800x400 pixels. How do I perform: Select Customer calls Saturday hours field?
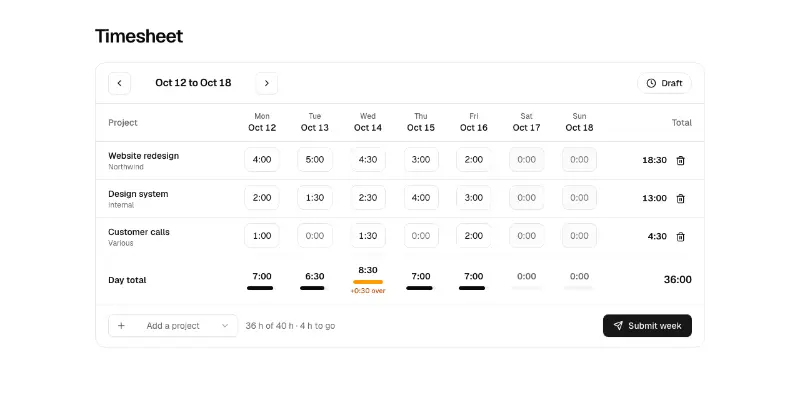click(527, 236)
